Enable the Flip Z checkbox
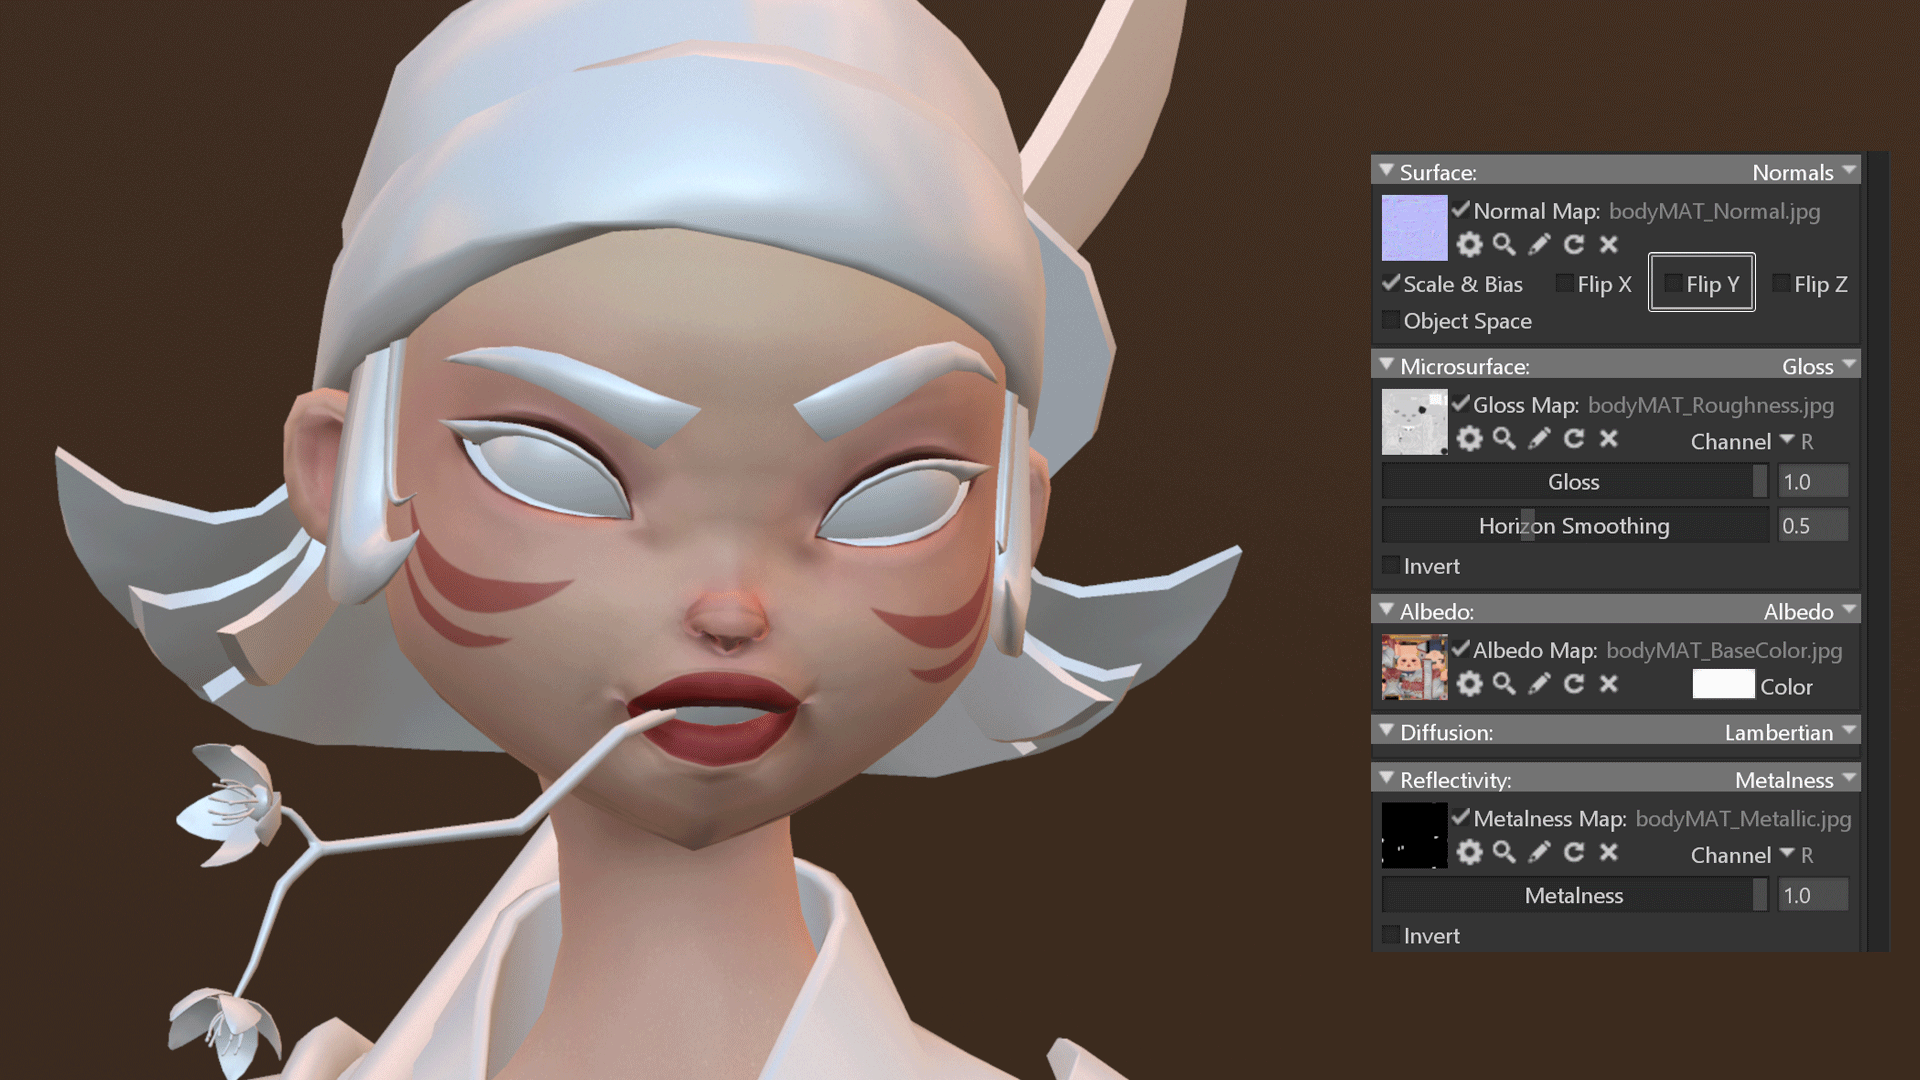This screenshot has height=1080, width=1920. (x=1781, y=284)
